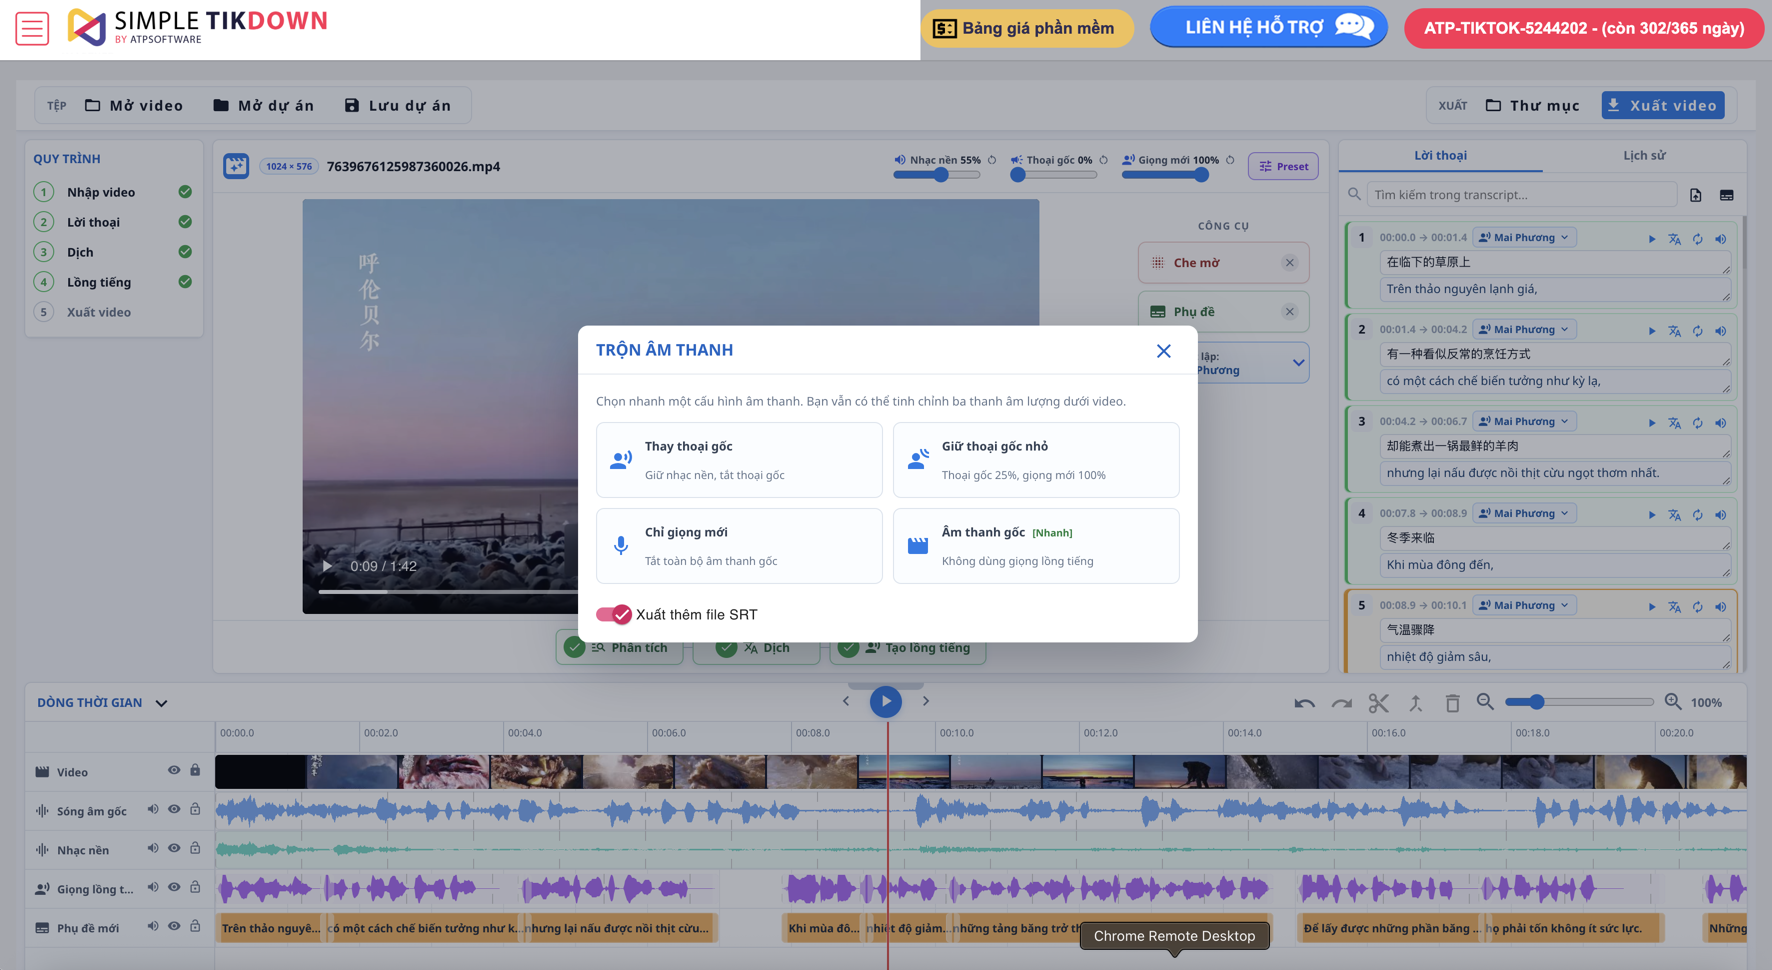The image size is (1772, 970).
Task: Translate segment 5 icon
Action: coord(1674,607)
